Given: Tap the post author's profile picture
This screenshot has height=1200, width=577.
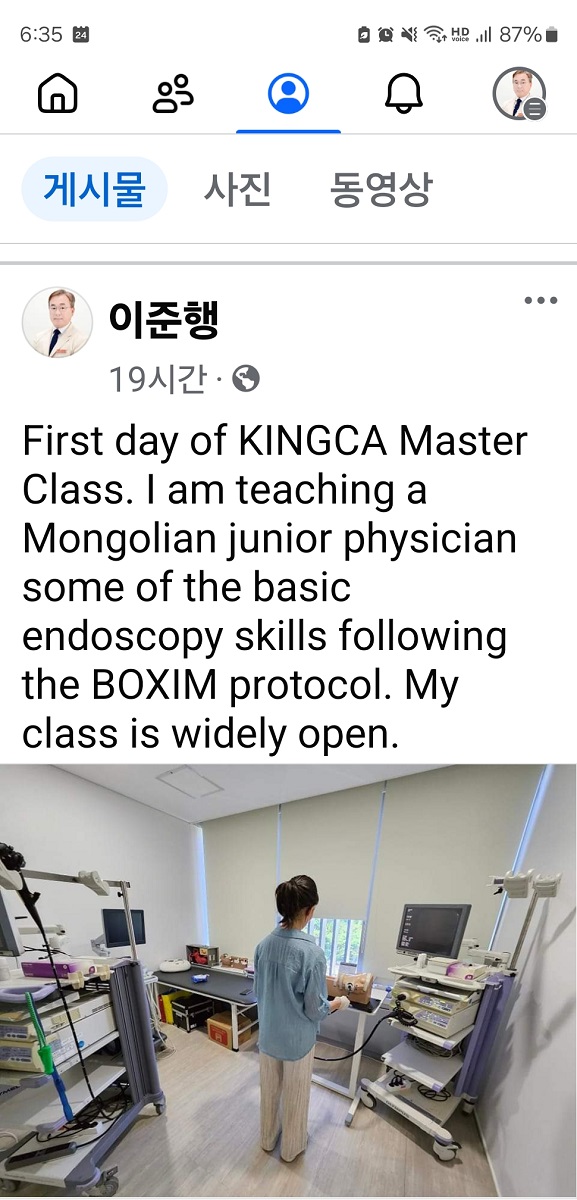Looking at the screenshot, I should coord(57,322).
